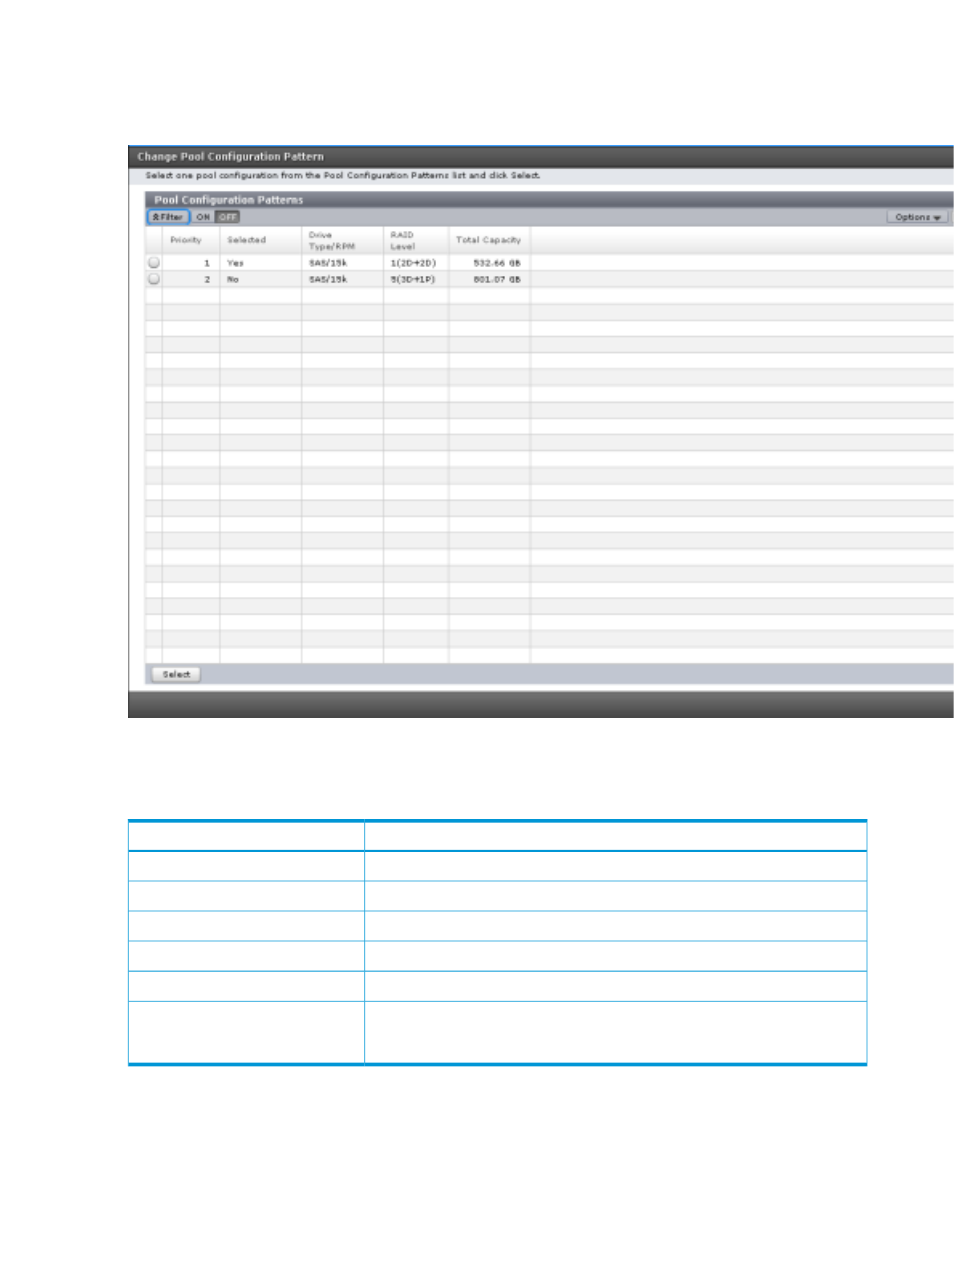Click the Filter button

click(168, 217)
